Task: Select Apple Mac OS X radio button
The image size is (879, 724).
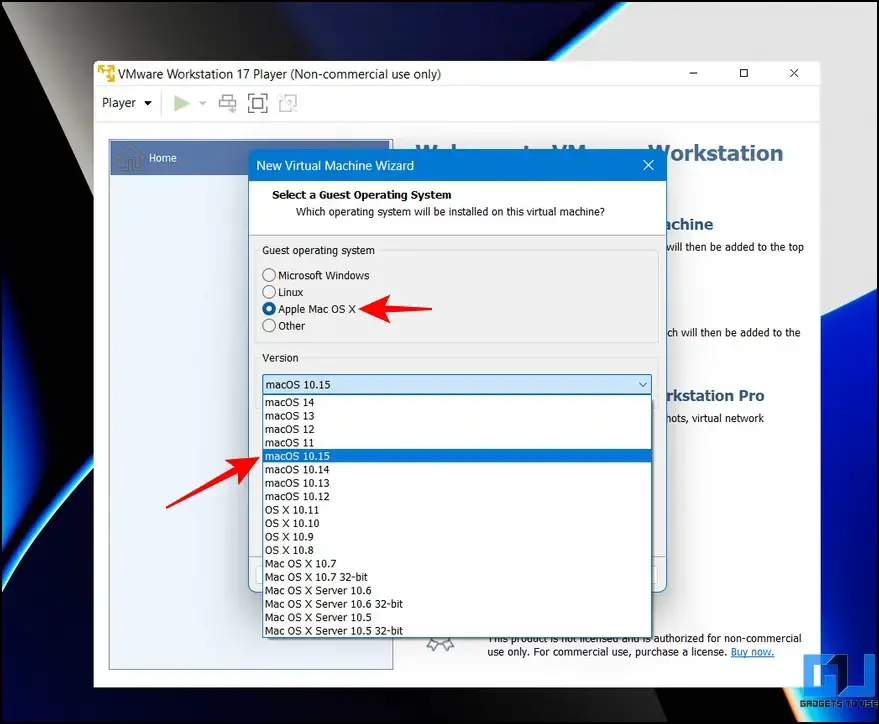Action: click(269, 309)
